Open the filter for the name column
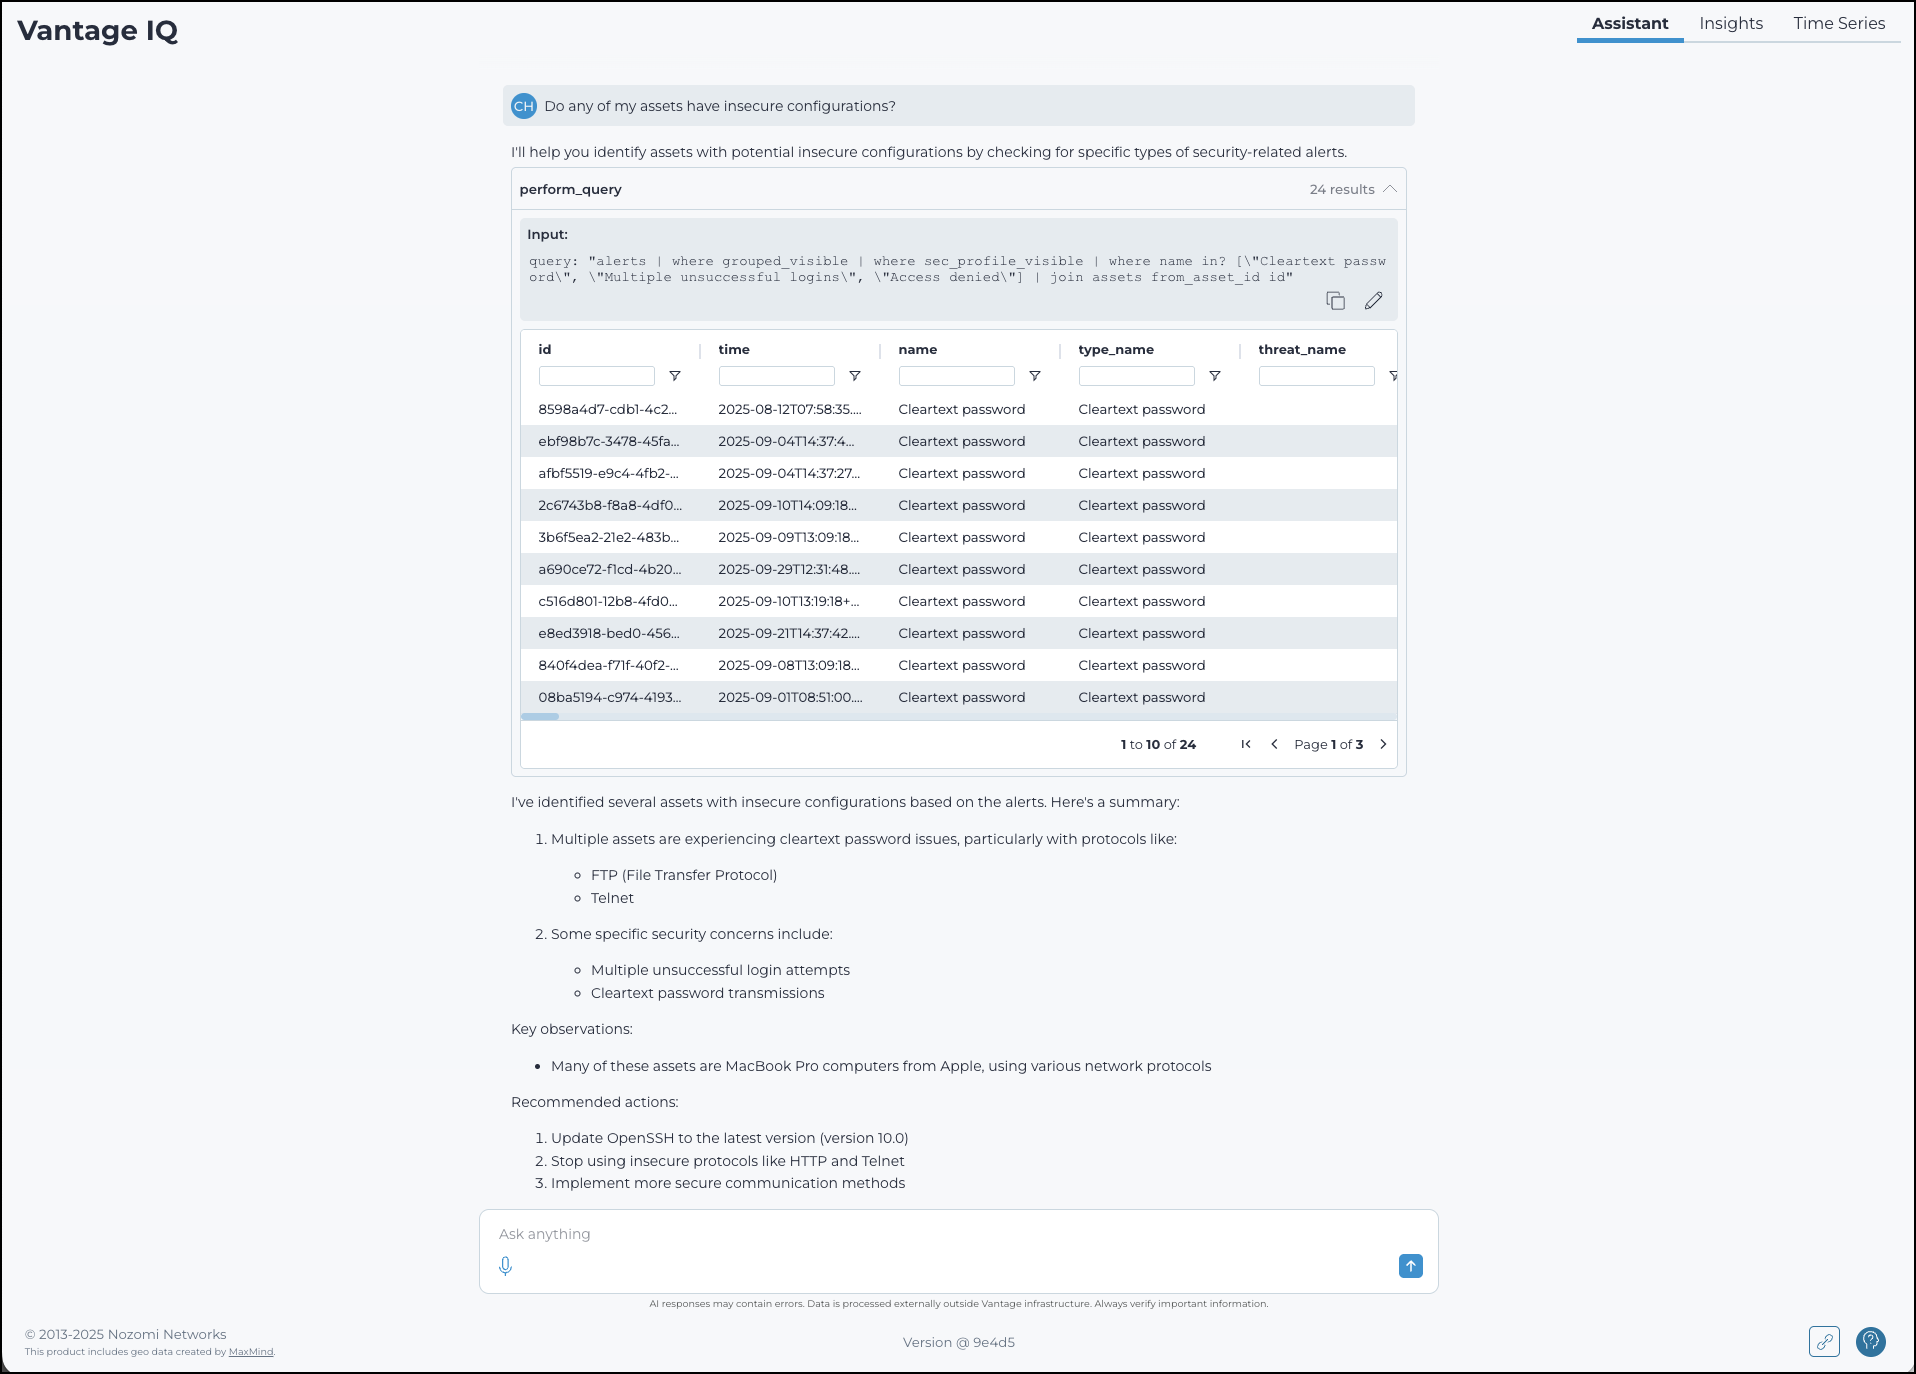 pos(1036,375)
